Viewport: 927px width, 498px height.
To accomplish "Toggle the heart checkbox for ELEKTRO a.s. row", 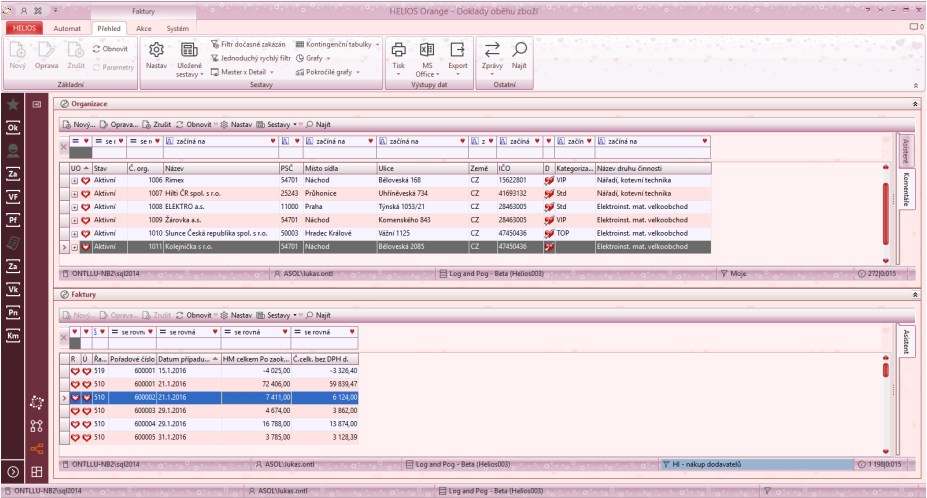I will pyautogui.click(x=85, y=207).
